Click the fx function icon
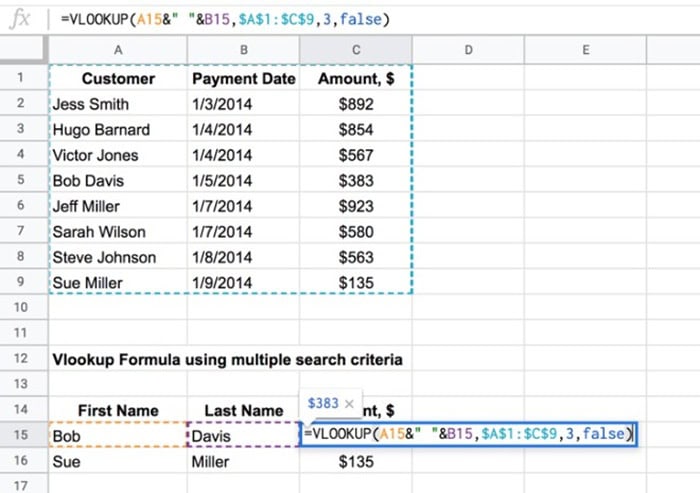Viewport: 700px width, 493px height. [21, 19]
